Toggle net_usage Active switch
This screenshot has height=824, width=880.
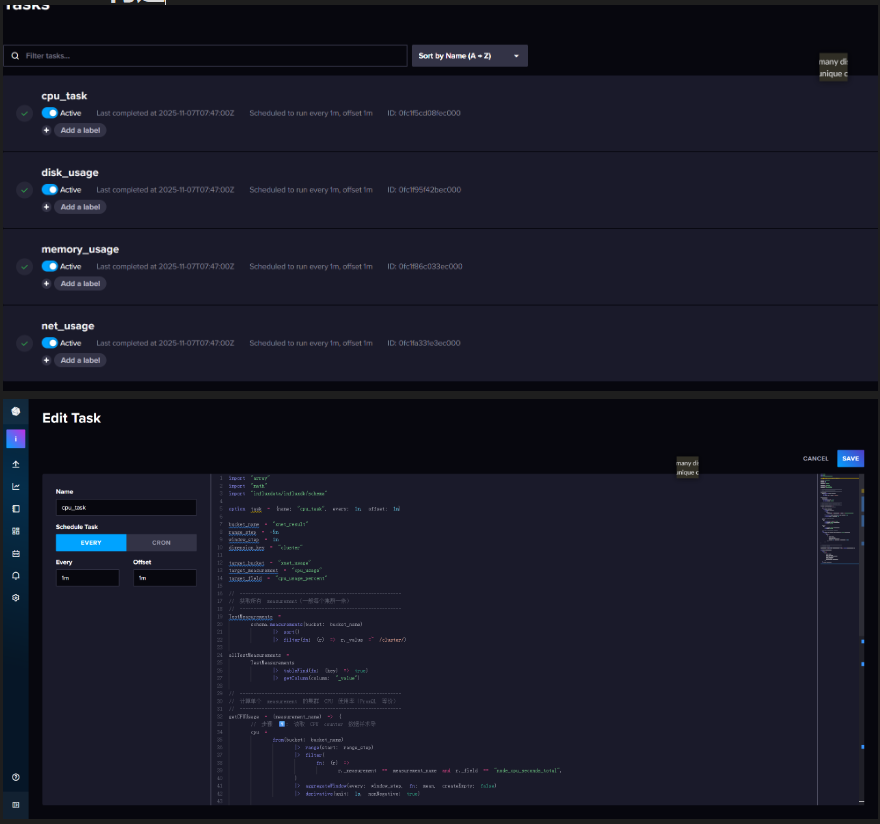(49, 343)
